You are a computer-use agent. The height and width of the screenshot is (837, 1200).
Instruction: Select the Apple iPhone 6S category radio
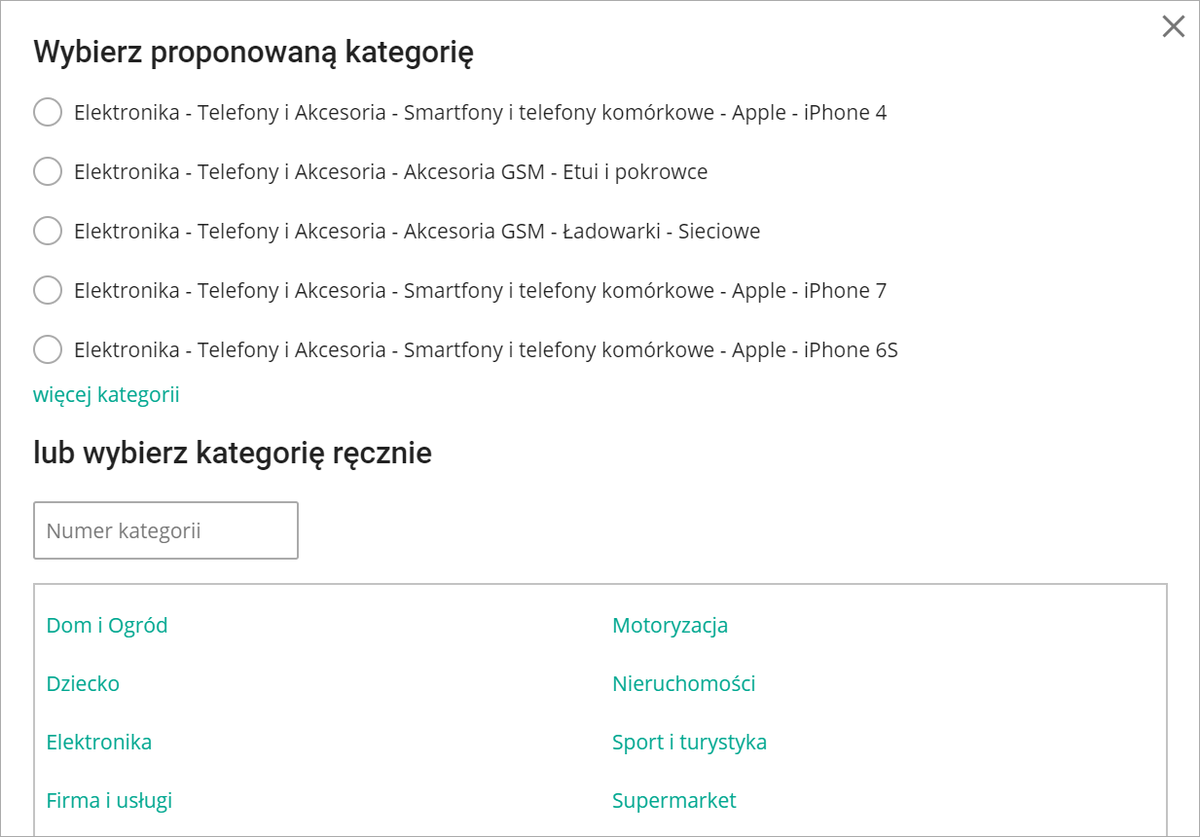pos(48,350)
